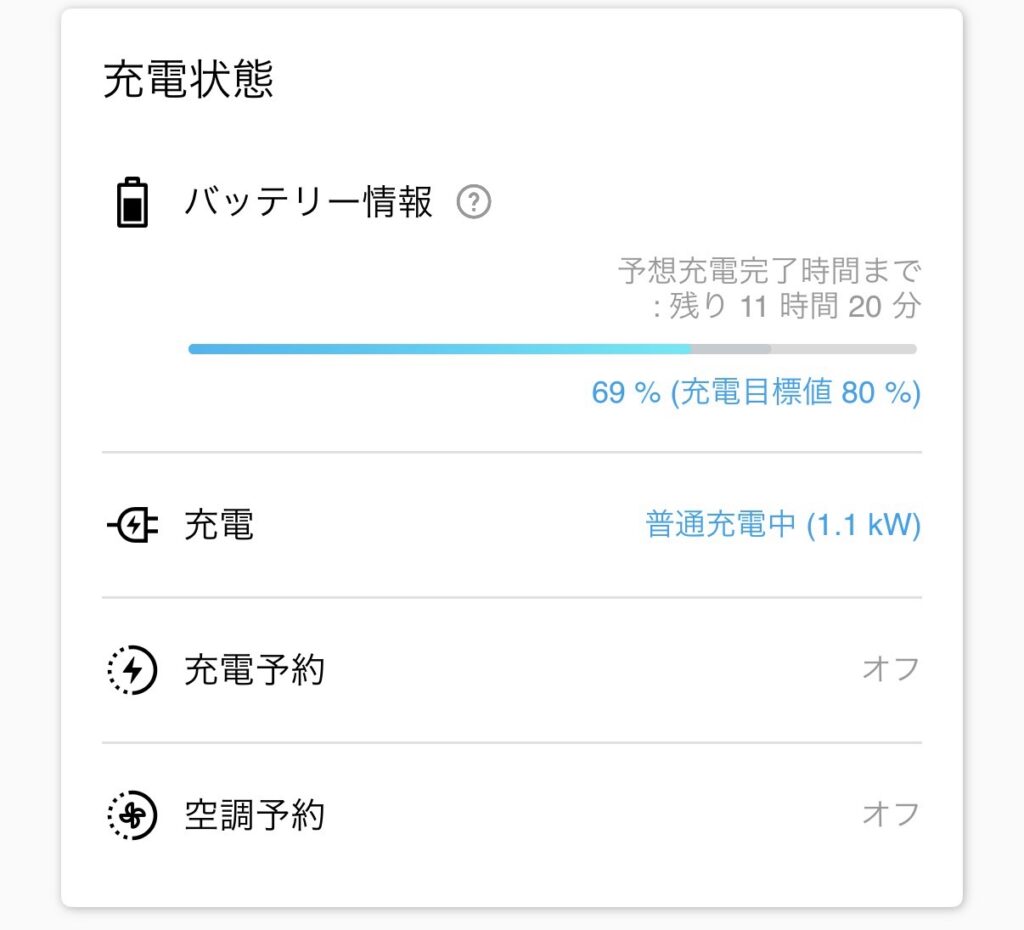Click the battery icon beside バッテリー情報
The width and height of the screenshot is (1024, 930).
point(132,203)
